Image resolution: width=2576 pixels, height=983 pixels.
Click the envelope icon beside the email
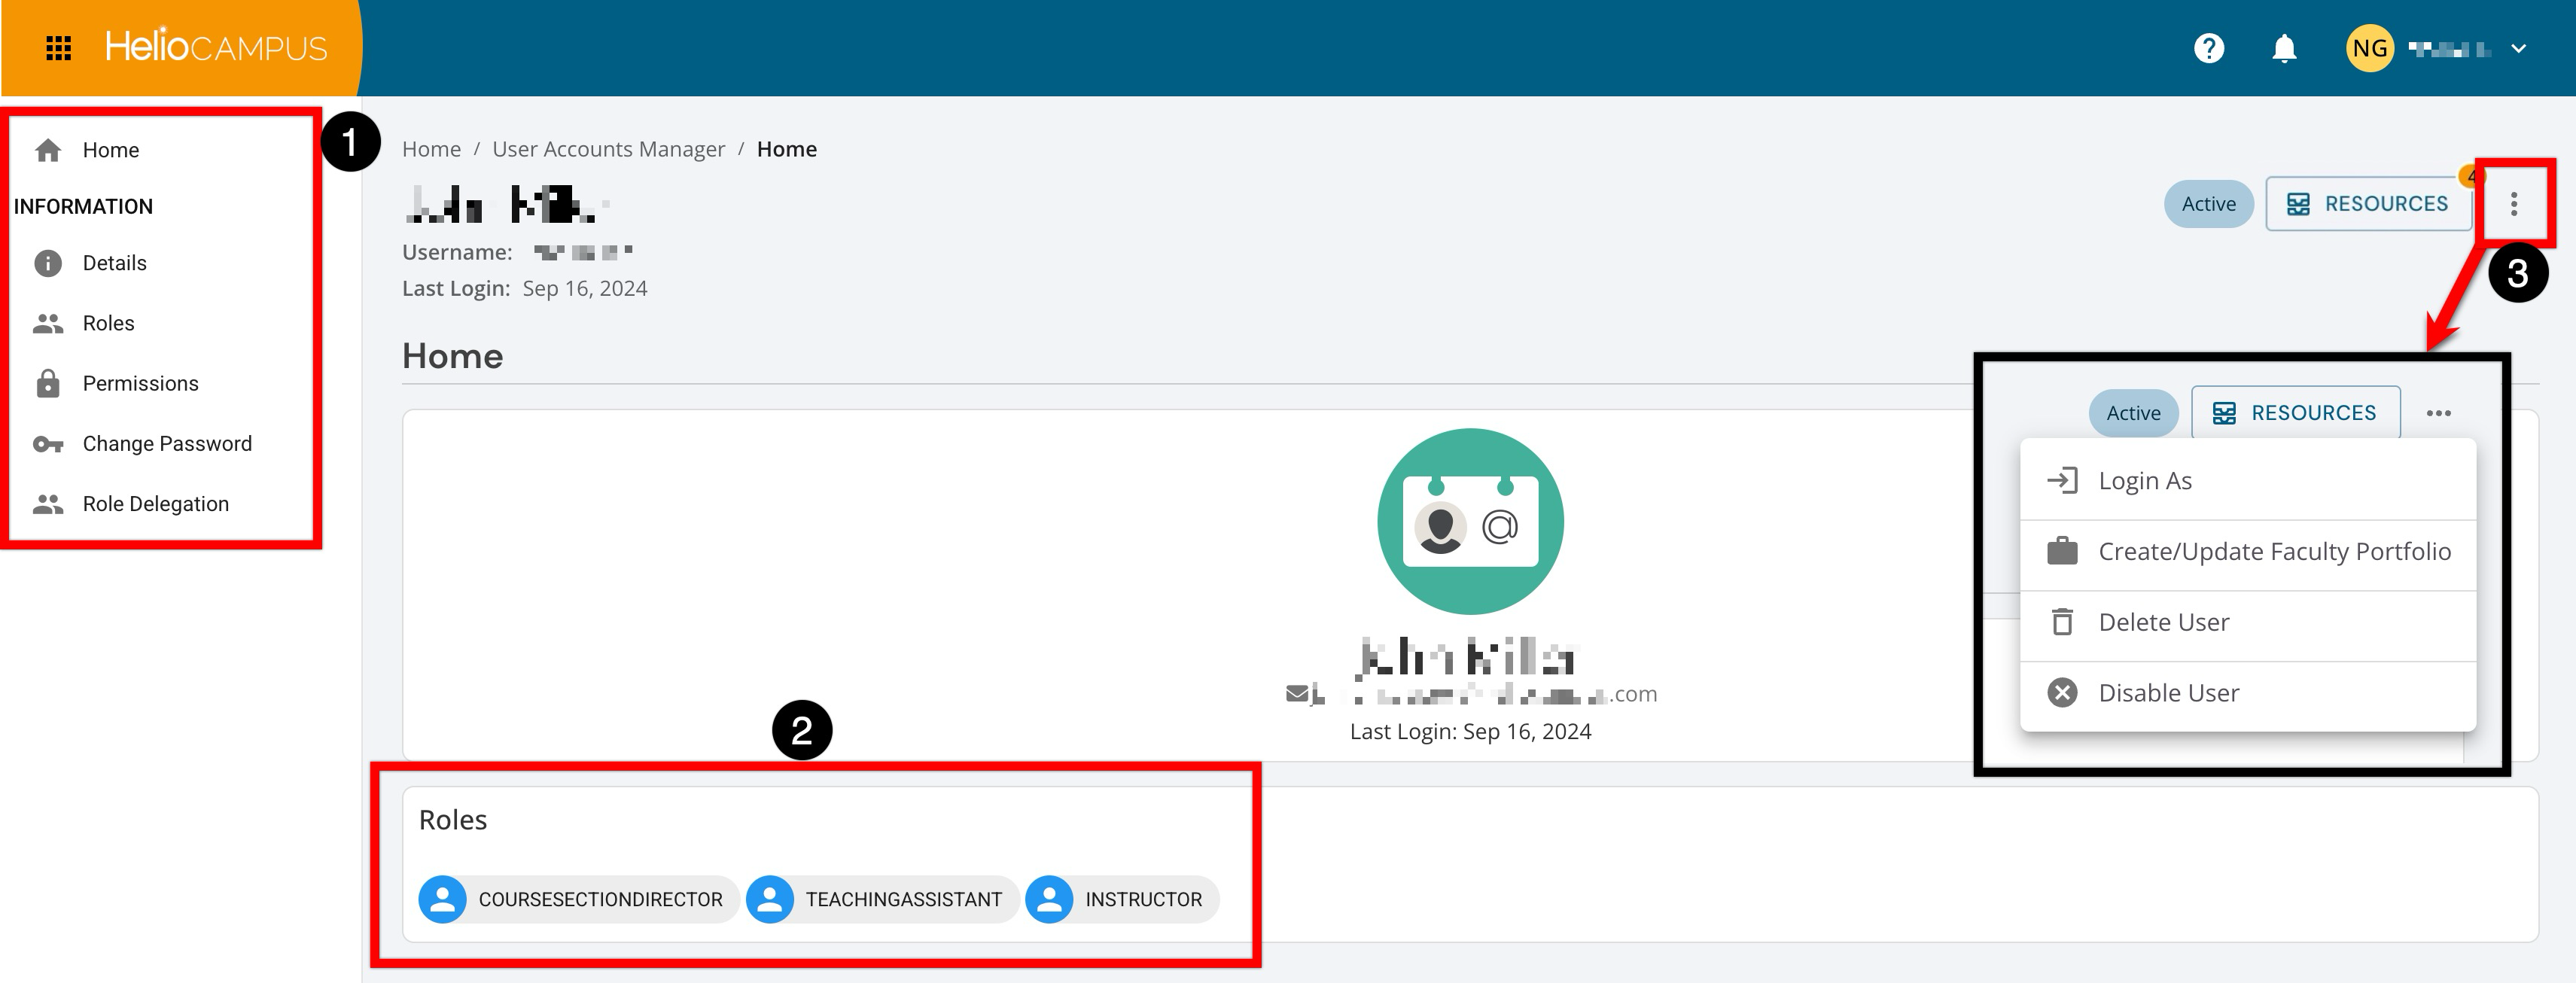pos(1297,694)
